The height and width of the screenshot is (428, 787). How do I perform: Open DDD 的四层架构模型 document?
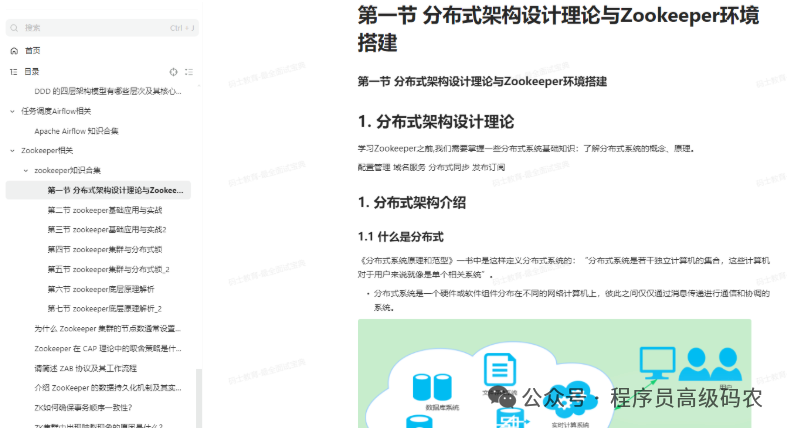[107, 91]
